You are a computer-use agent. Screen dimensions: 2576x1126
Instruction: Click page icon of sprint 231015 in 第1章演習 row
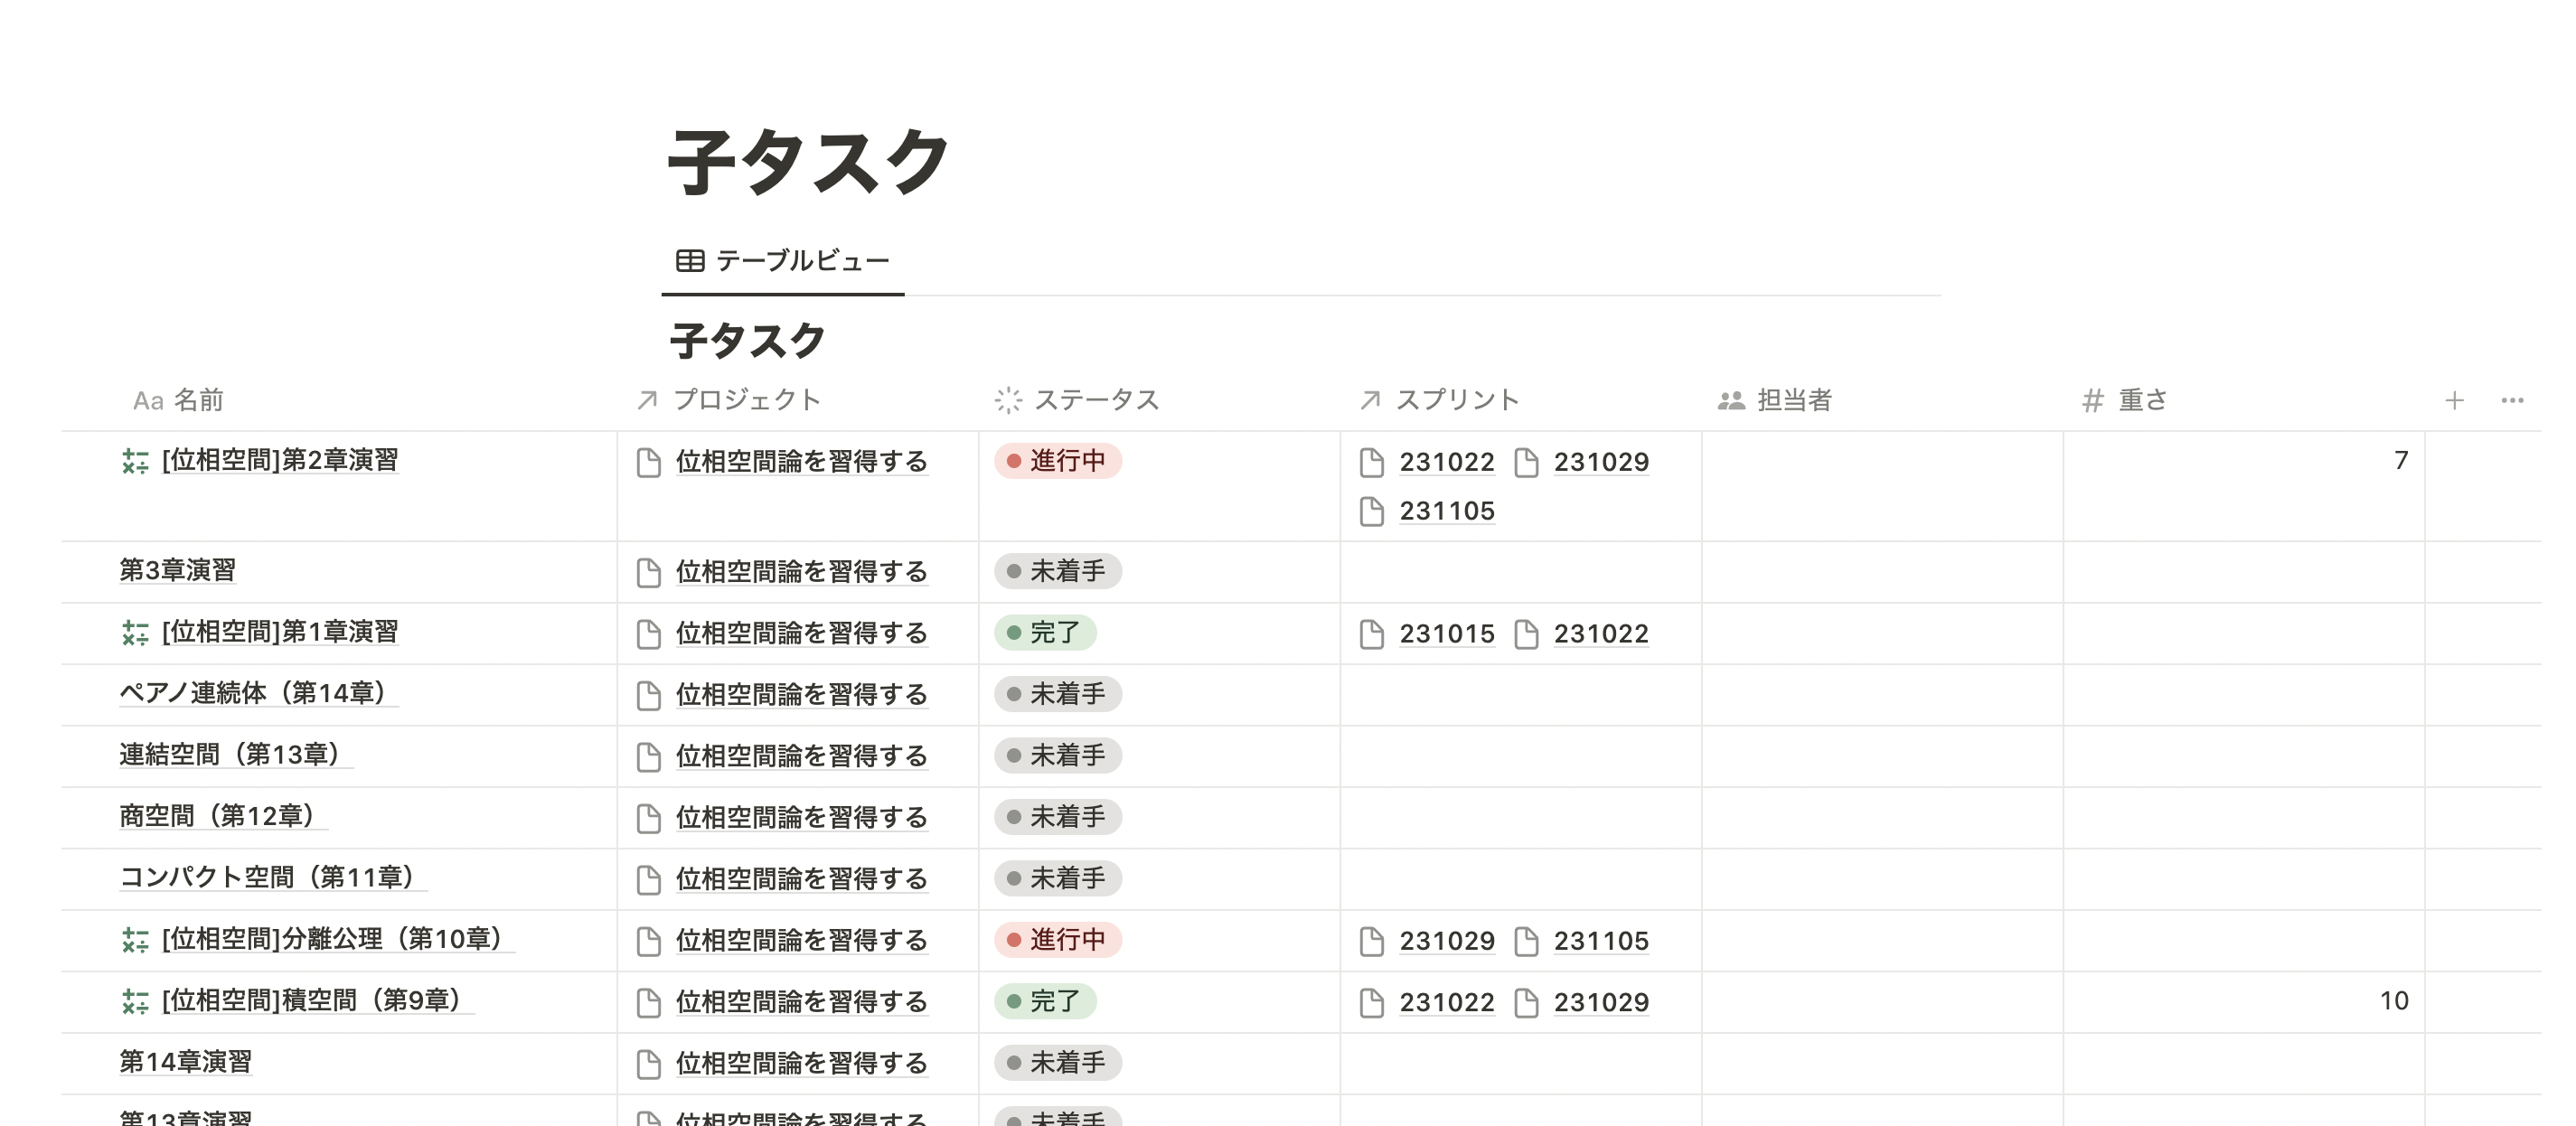pyautogui.click(x=1372, y=634)
